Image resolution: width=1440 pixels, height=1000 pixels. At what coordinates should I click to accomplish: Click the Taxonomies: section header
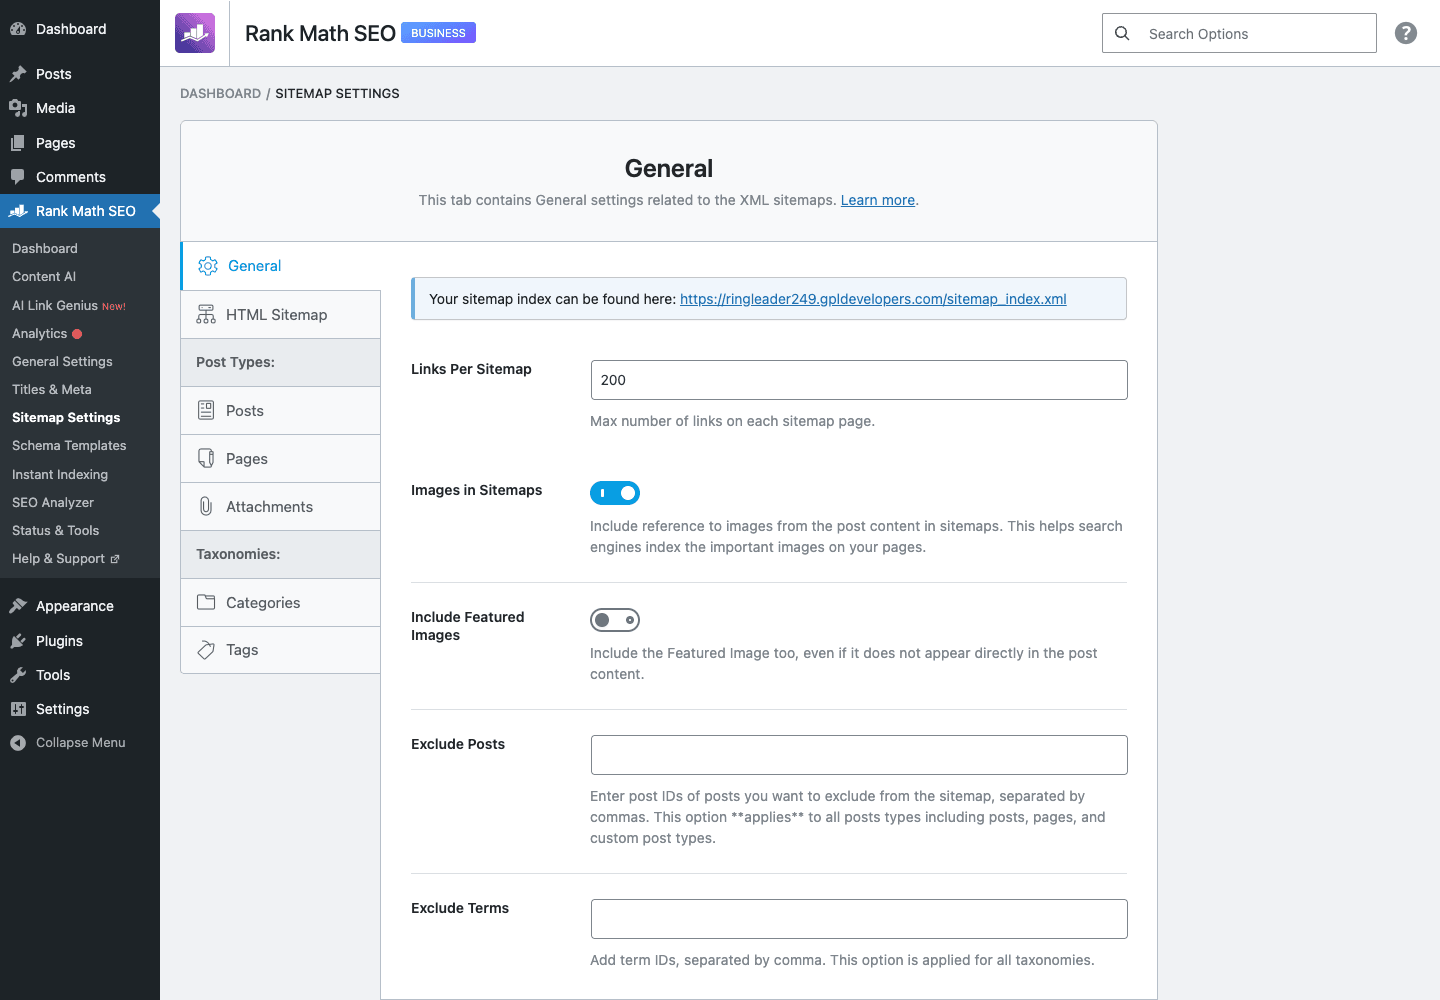(x=281, y=554)
